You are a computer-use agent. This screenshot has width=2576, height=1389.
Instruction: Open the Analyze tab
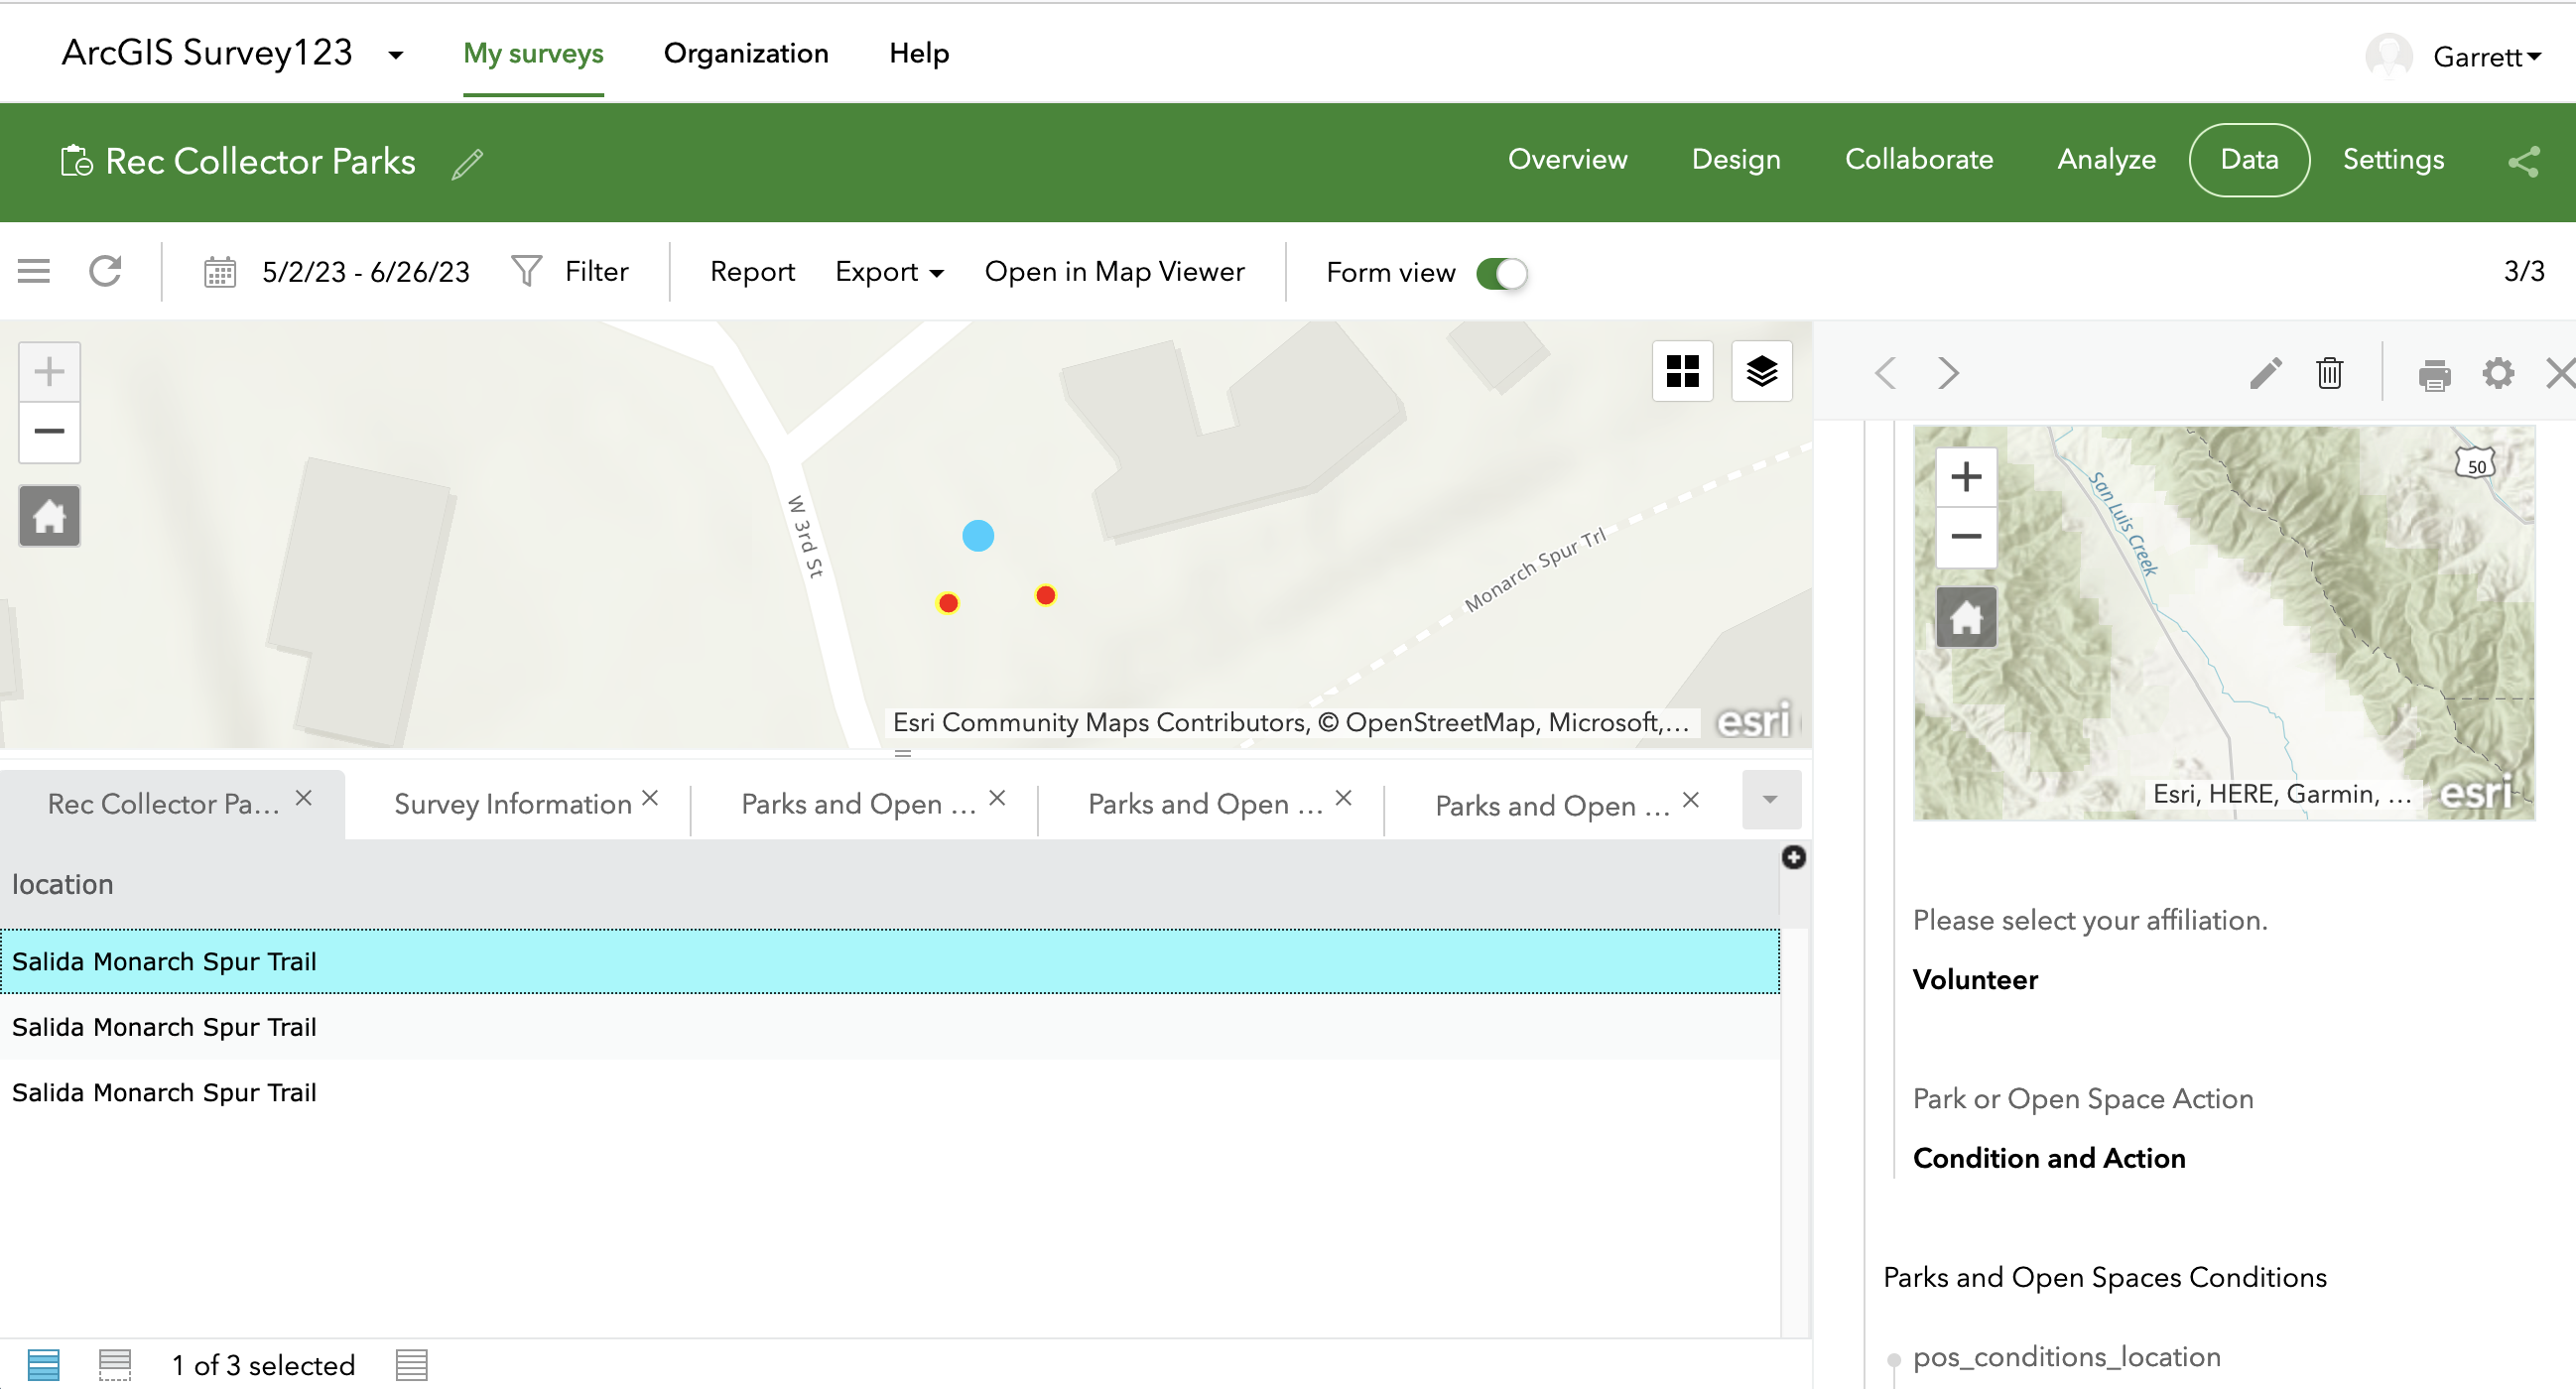[2105, 160]
